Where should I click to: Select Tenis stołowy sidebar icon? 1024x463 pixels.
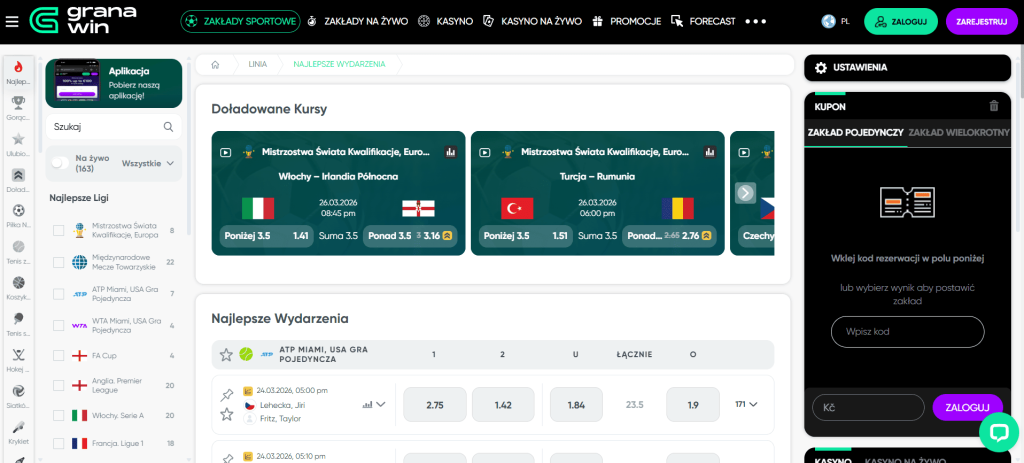pyautogui.click(x=18, y=319)
